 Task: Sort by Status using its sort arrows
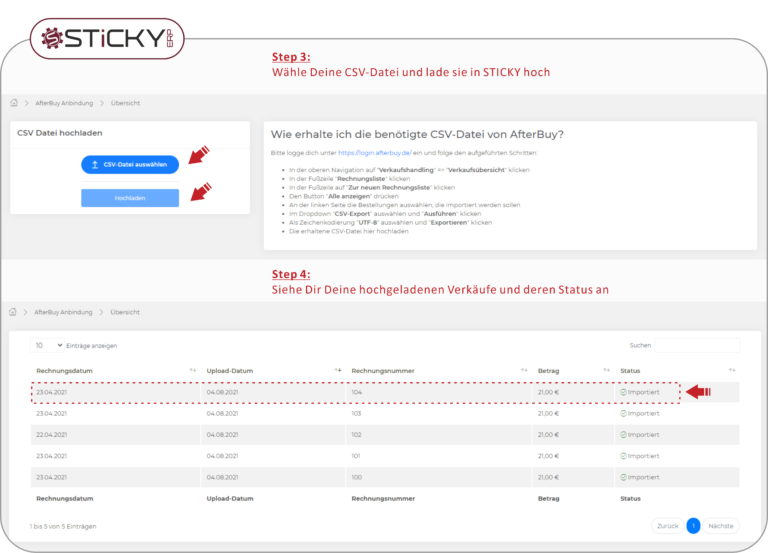point(732,370)
